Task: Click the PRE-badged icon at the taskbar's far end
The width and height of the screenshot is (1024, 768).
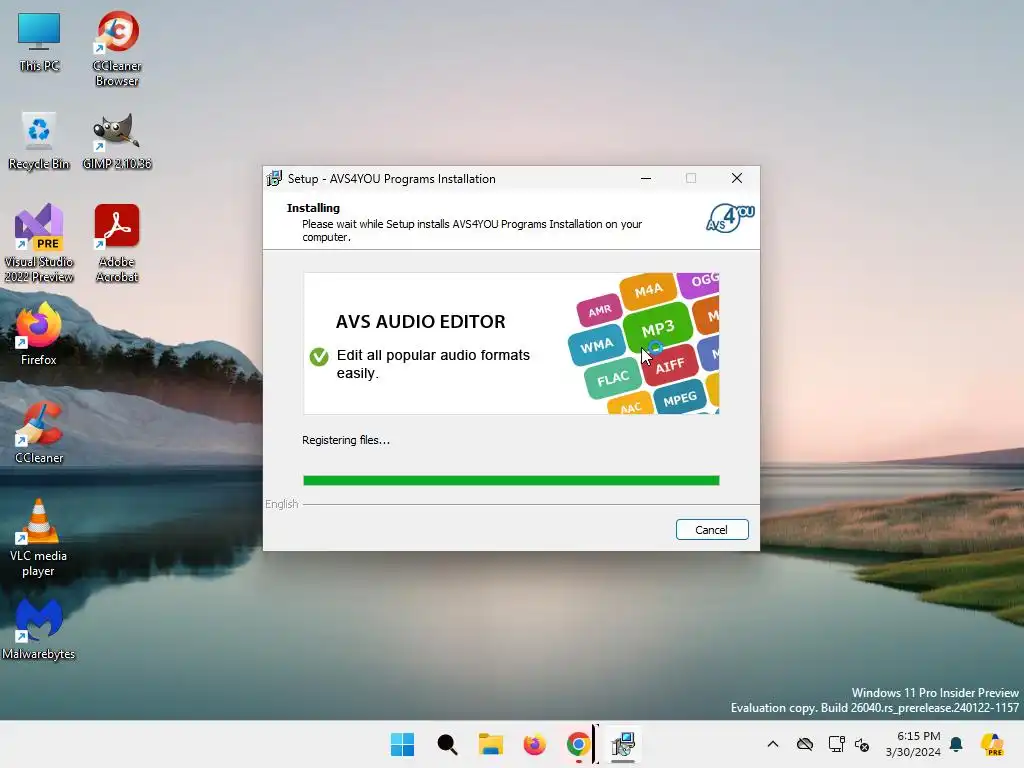Action: pos(992,744)
